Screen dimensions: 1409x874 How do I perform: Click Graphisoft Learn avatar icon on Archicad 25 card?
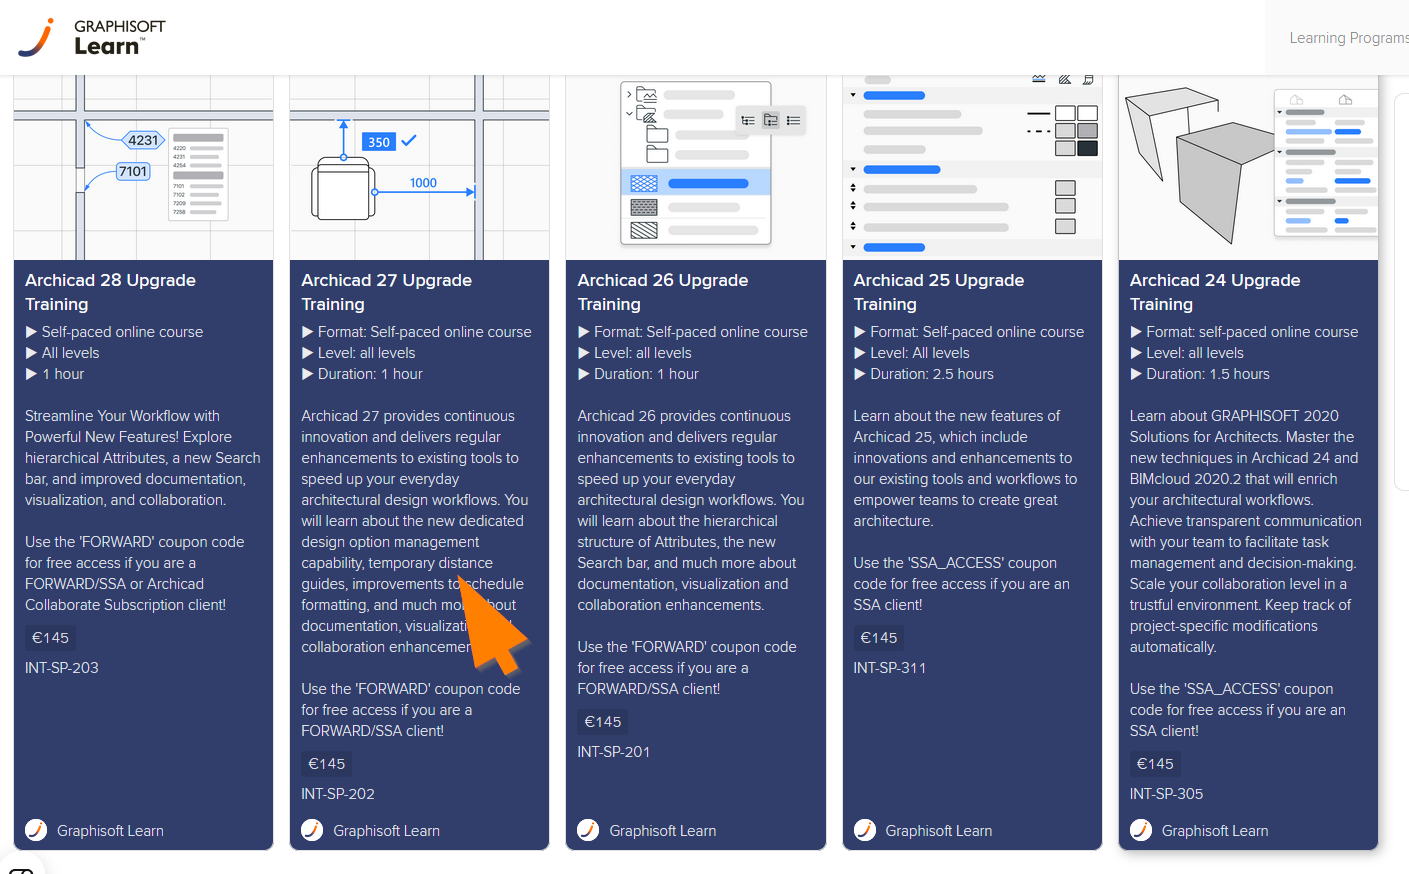pyautogui.click(x=865, y=830)
